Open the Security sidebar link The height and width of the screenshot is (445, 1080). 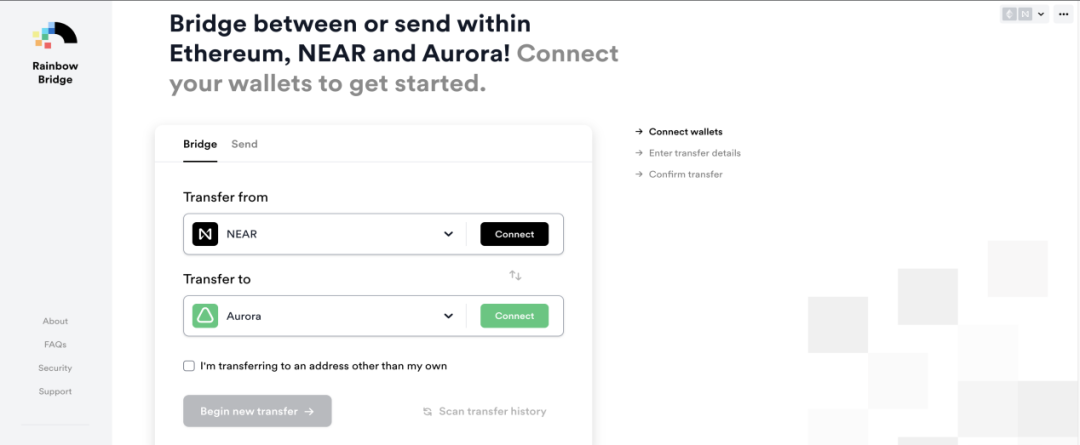click(55, 368)
